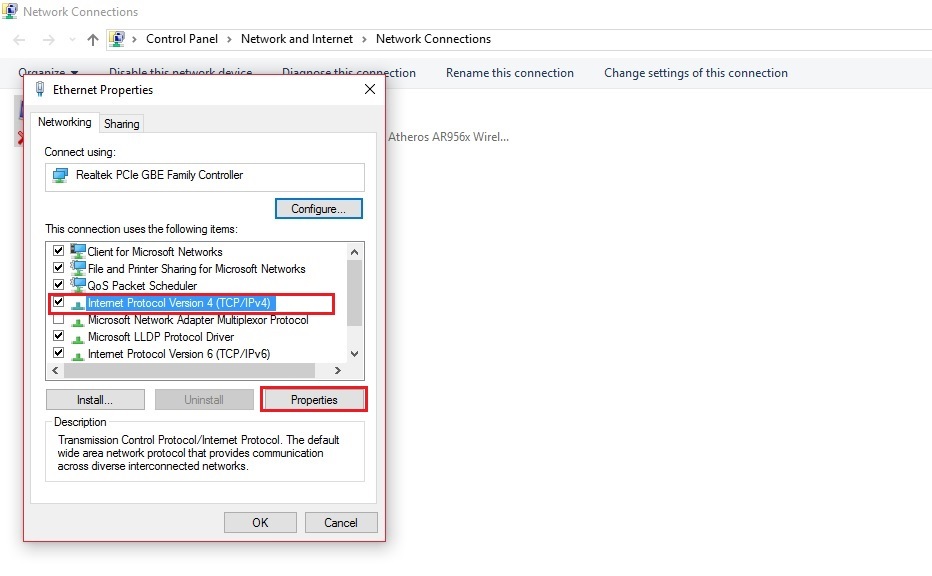Screen dimensions: 932x576
Task: Click horizontal scrollbar thumb in items list
Action: coord(189,370)
